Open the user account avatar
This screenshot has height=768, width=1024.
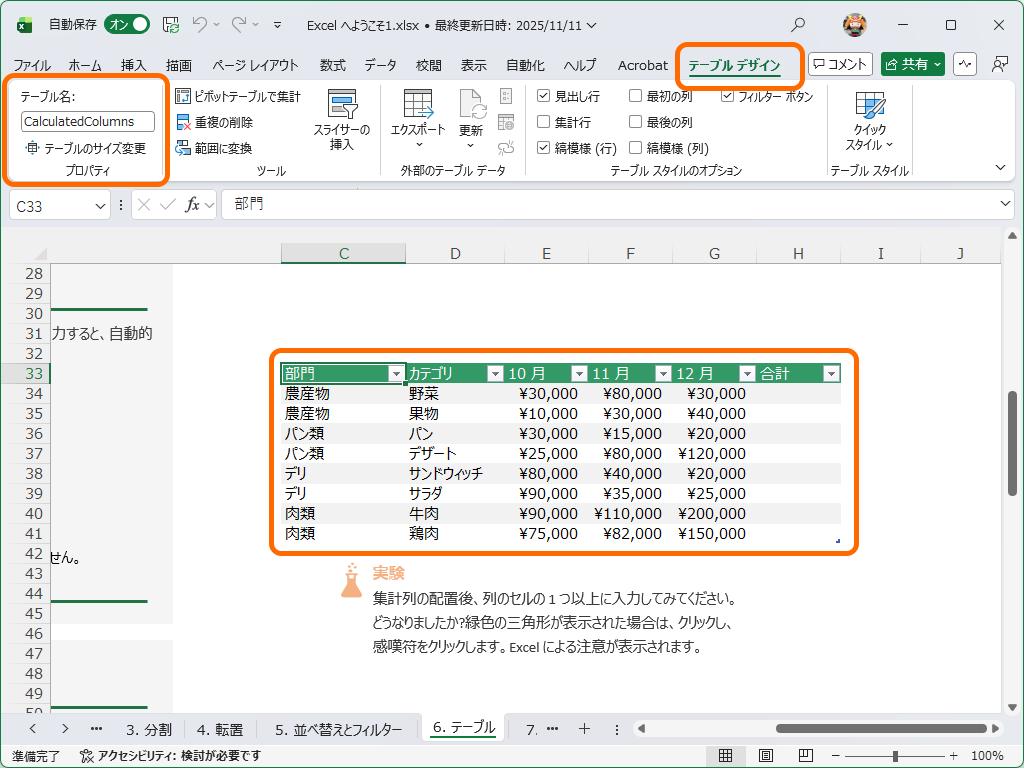[854, 25]
